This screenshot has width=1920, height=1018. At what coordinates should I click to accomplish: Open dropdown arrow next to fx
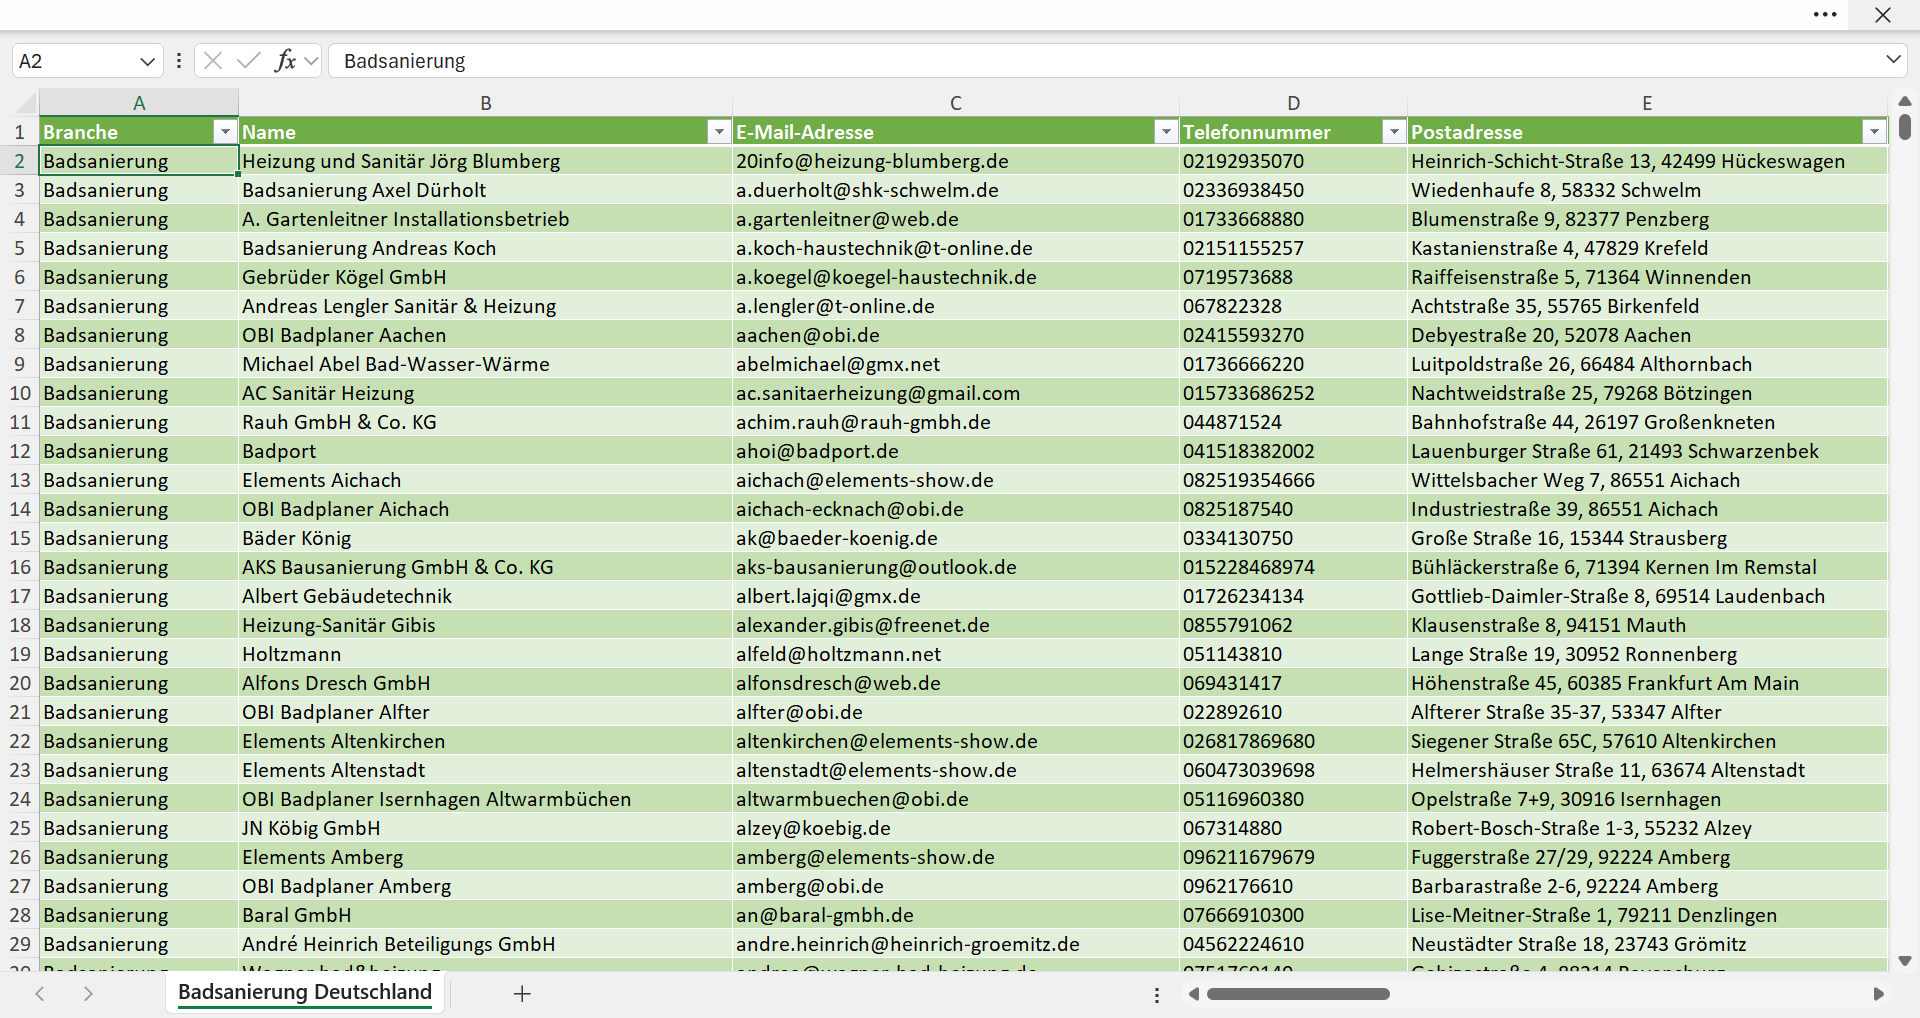(x=311, y=61)
